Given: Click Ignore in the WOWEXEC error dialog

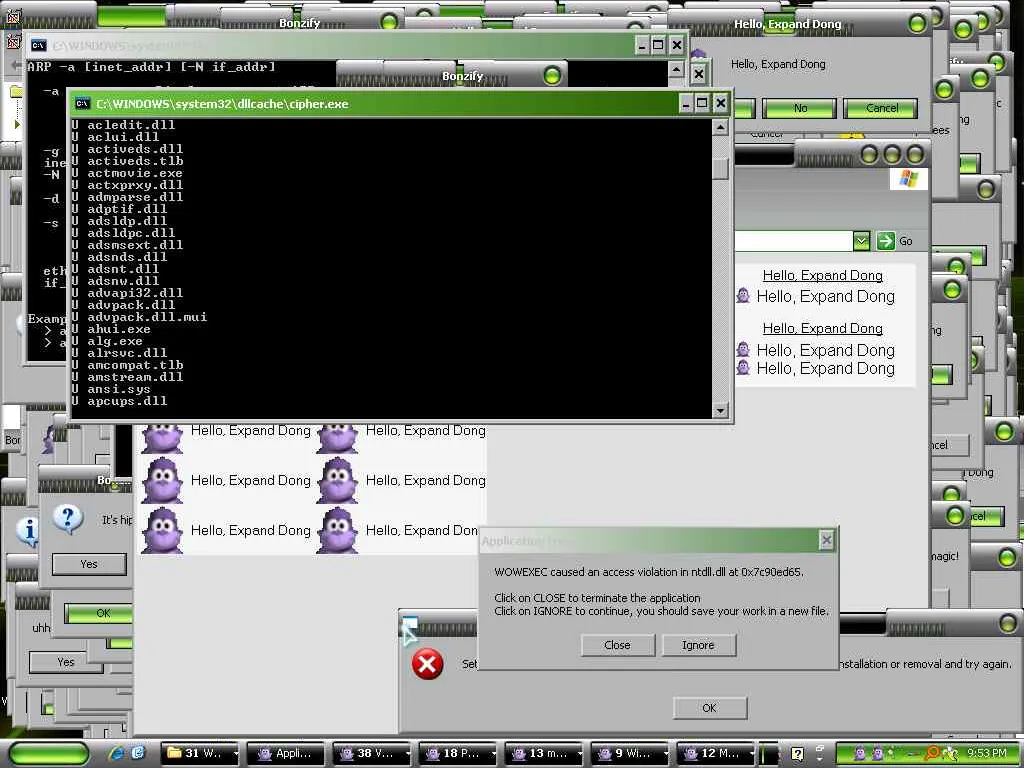Looking at the screenshot, I should [698, 645].
